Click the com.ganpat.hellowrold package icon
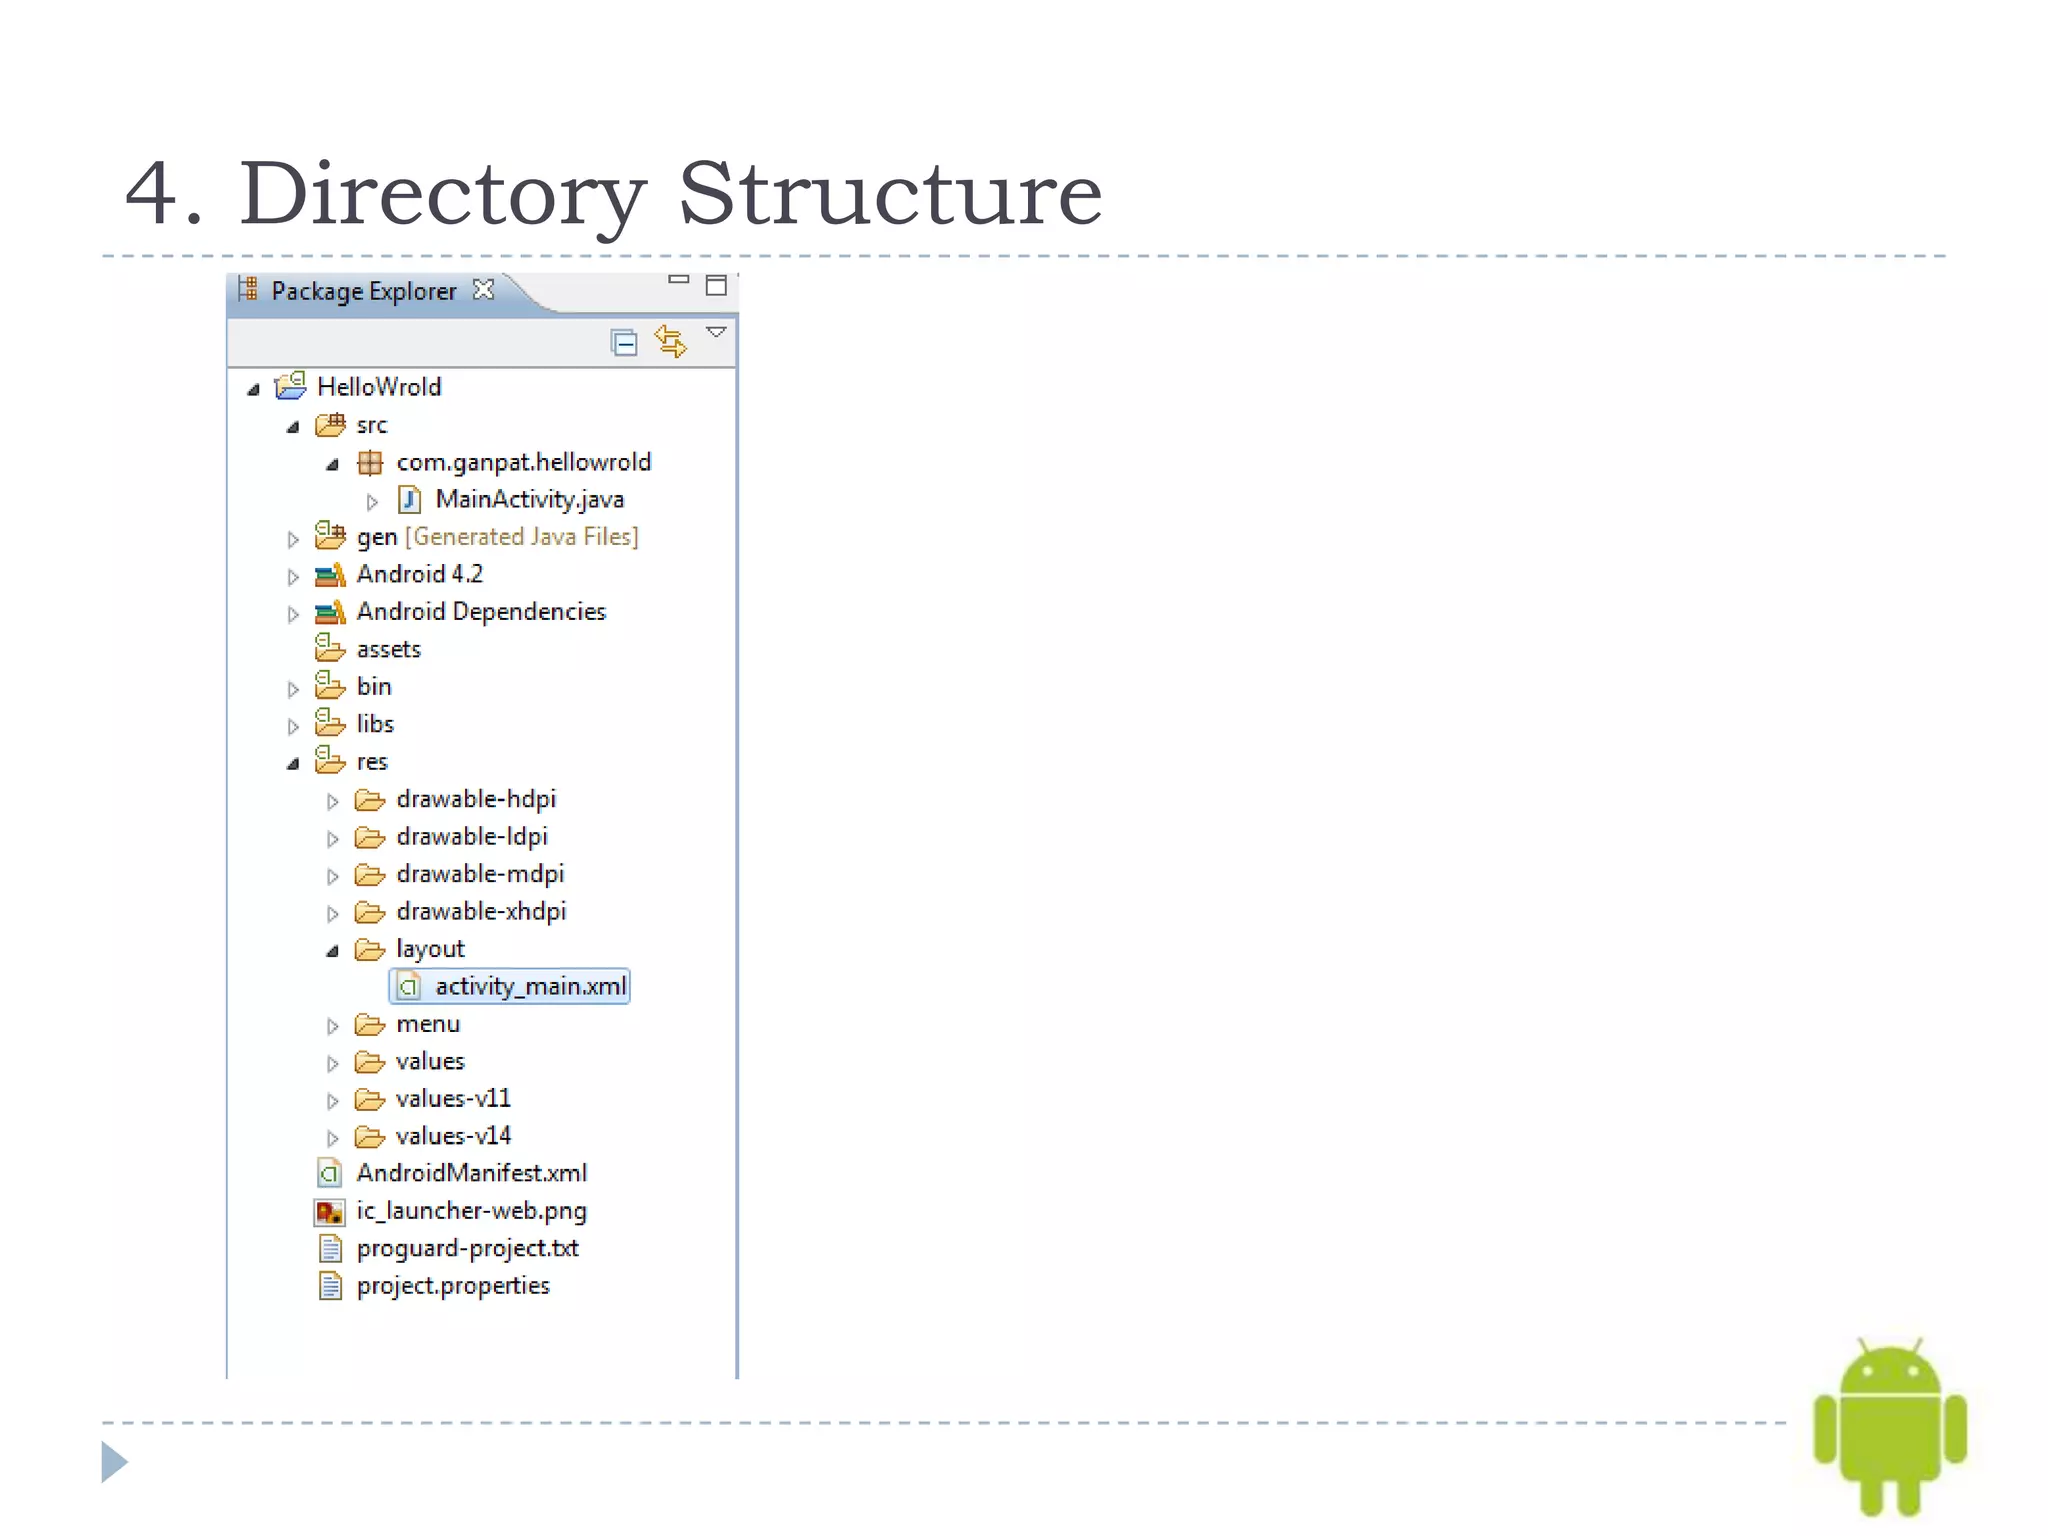Screen dimensions: 2048x1536 click(x=370, y=462)
